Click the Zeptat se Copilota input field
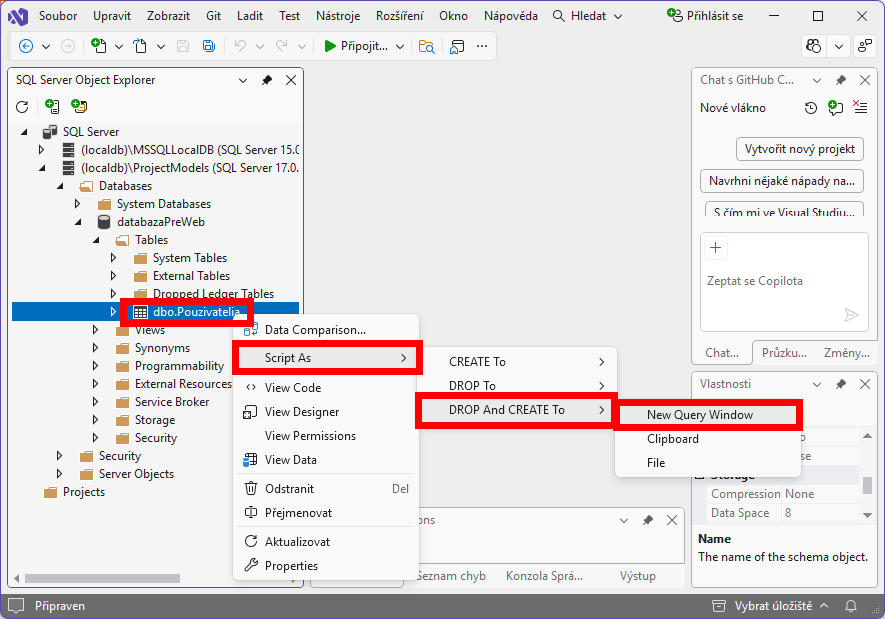The image size is (885, 619). [784, 281]
